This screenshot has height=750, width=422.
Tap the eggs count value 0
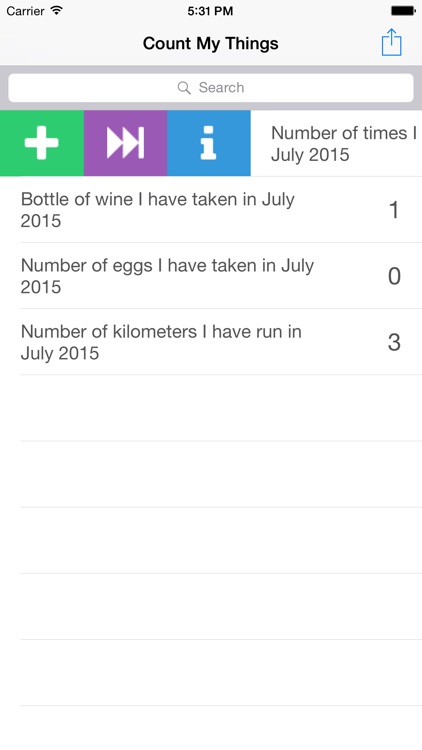click(394, 276)
